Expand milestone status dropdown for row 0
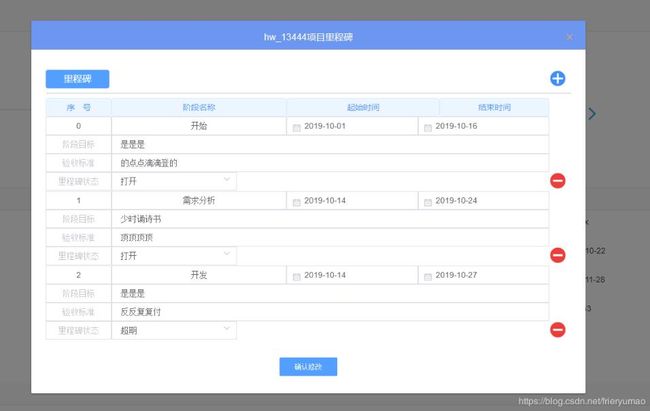Image resolution: width=650 pixels, height=411 pixels. pyautogui.click(x=174, y=181)
